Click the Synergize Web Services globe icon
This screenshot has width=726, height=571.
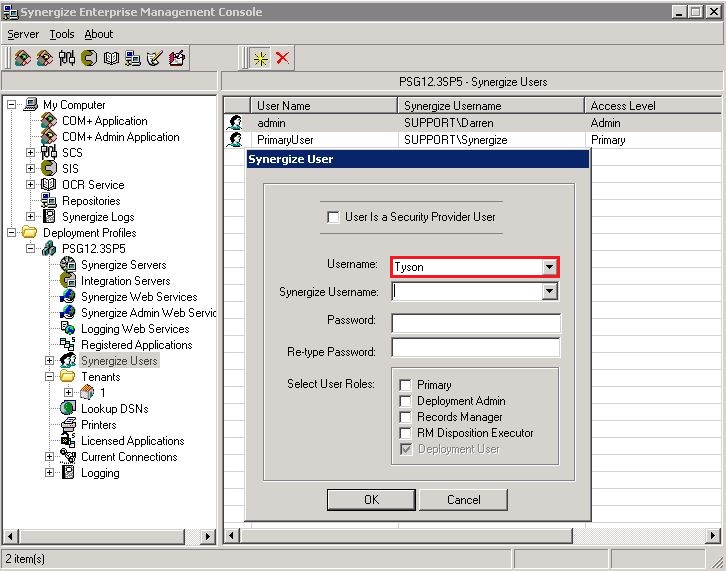pyautogui.click(x=68, y=296)
